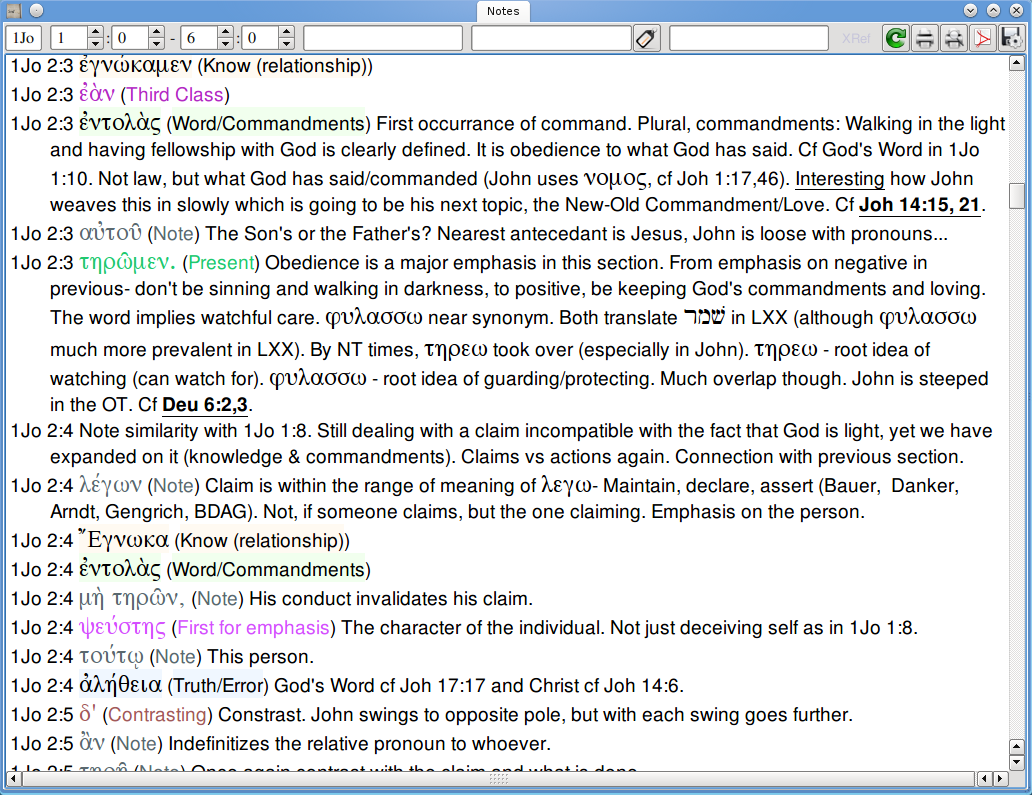Click the magenta Greek word ἐὰν

pyautogui.click(x=97, y=94)
